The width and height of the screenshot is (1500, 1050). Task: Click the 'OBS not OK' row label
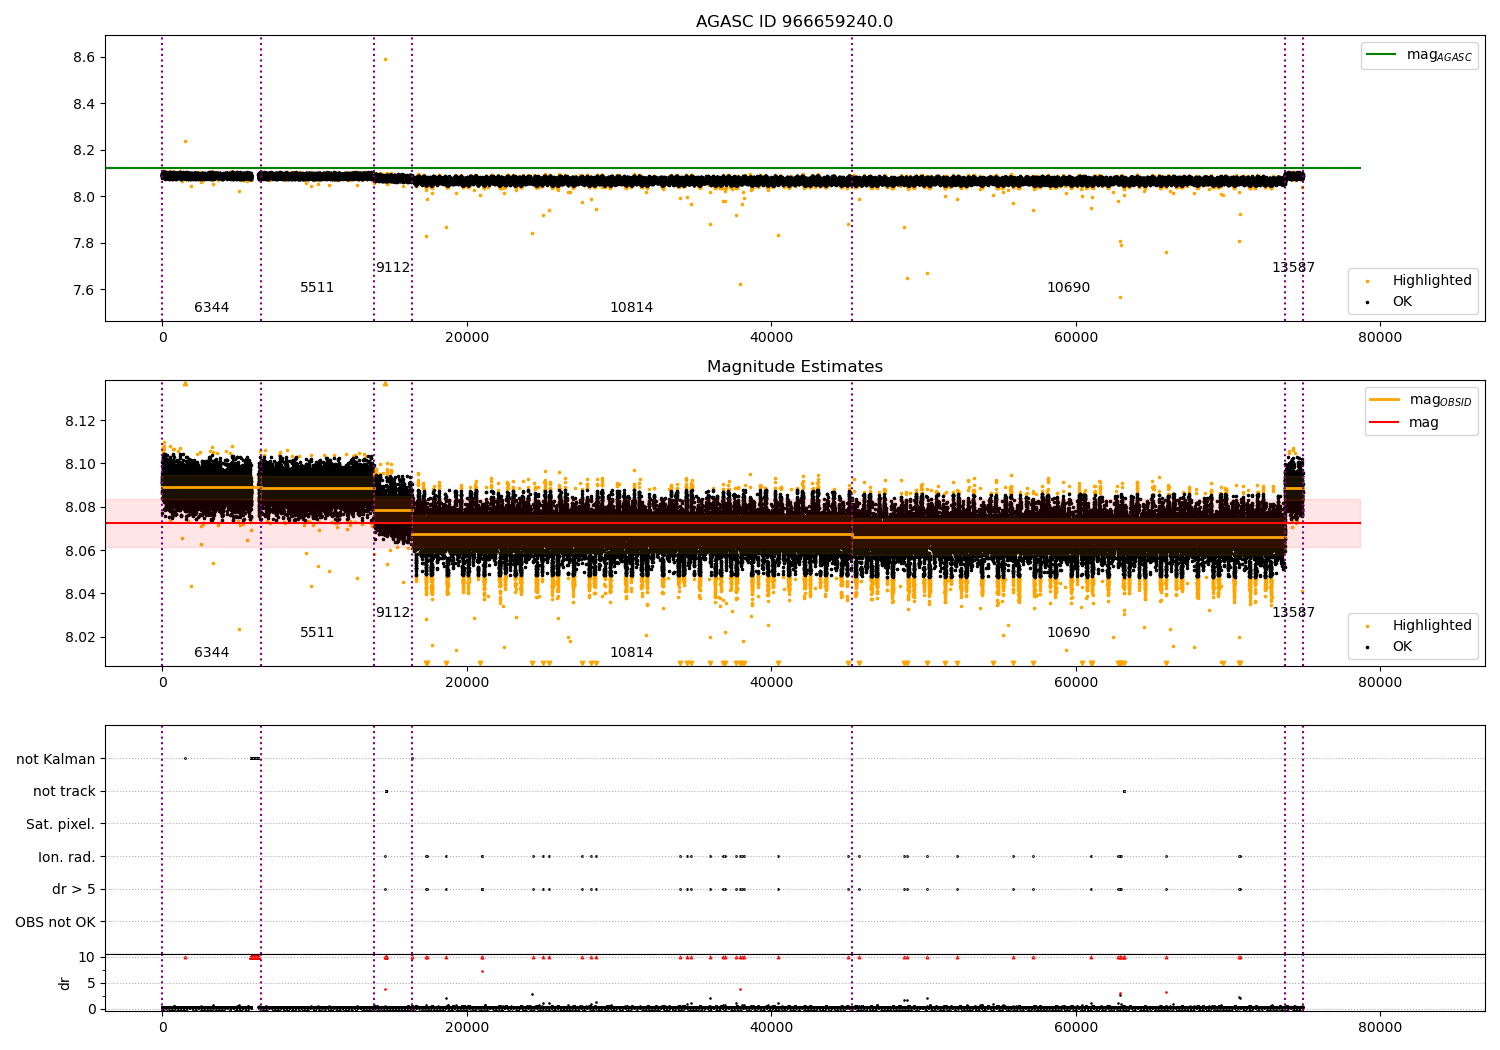coord(56,922)
